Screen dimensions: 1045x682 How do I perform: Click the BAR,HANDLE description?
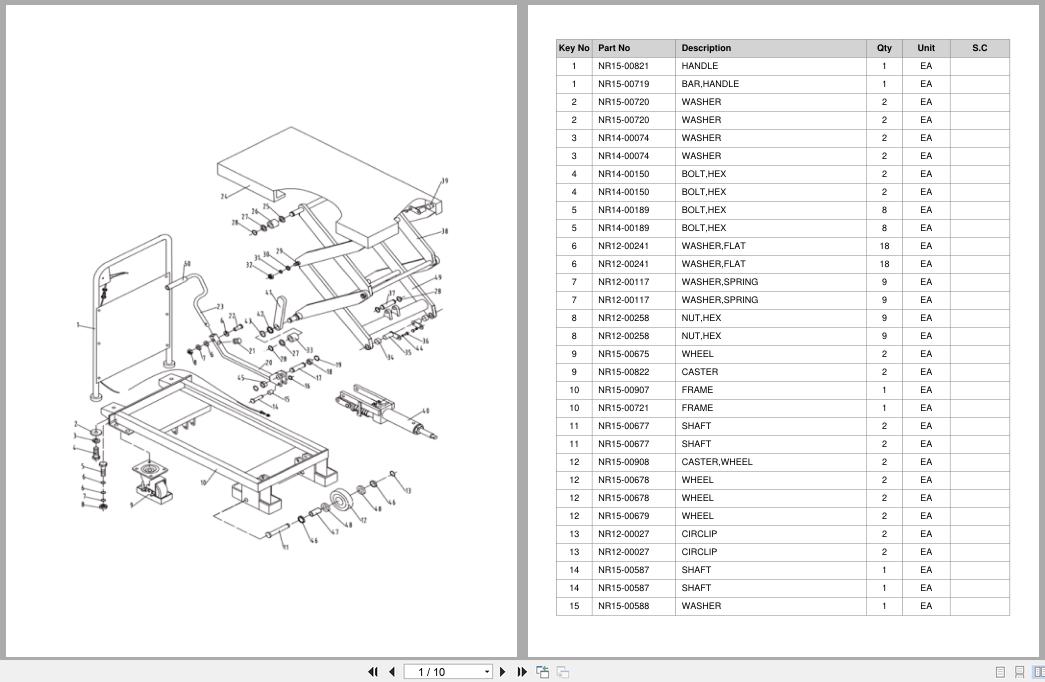[x=710, y=84]
